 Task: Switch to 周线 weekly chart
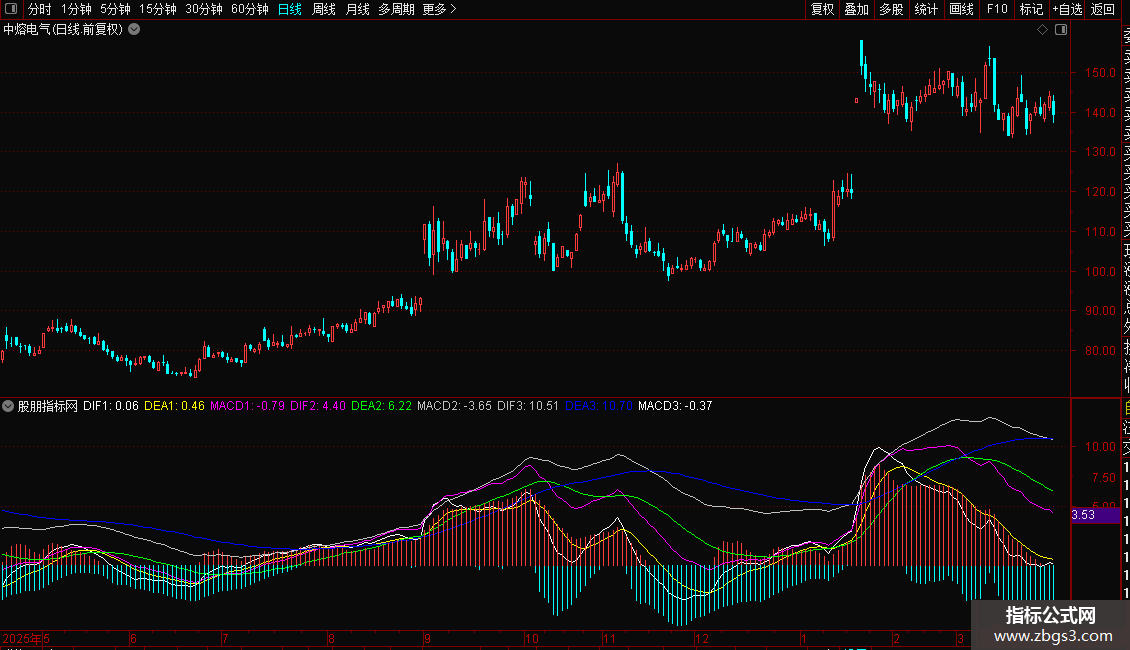coord(324,9)
